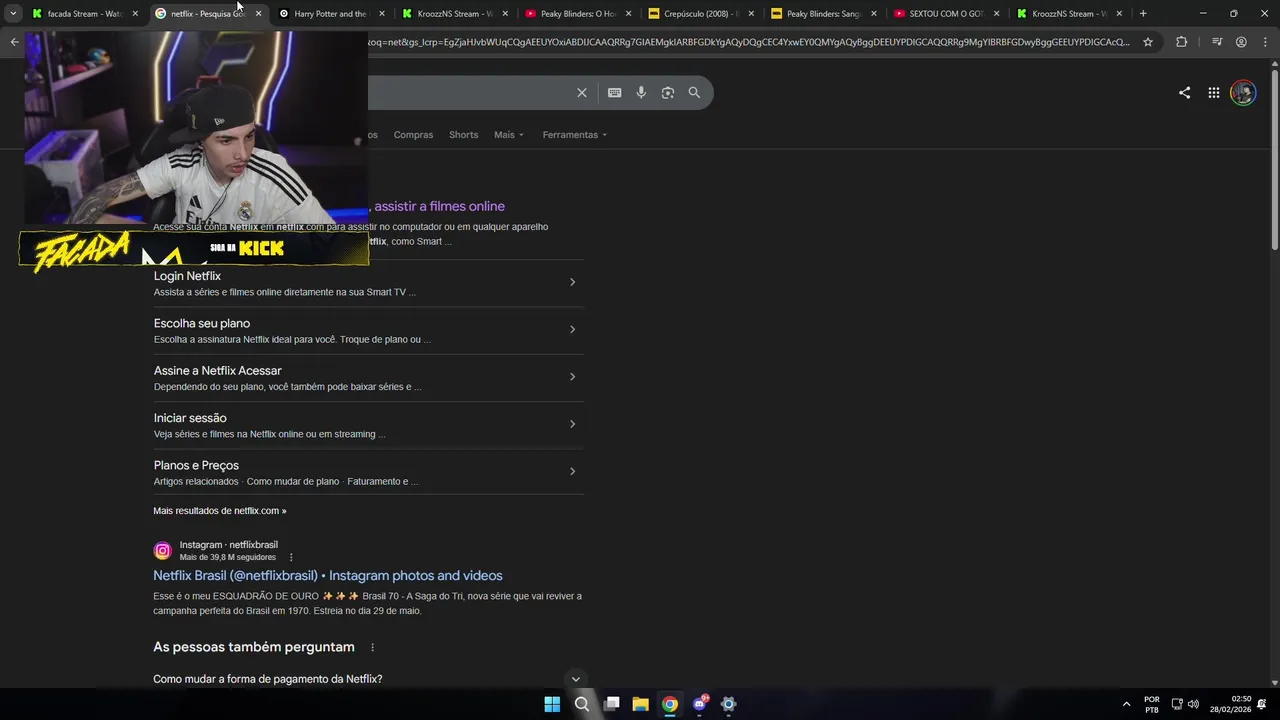Open the Chrome profile icon in toolbar

[x=1241, y=42]
